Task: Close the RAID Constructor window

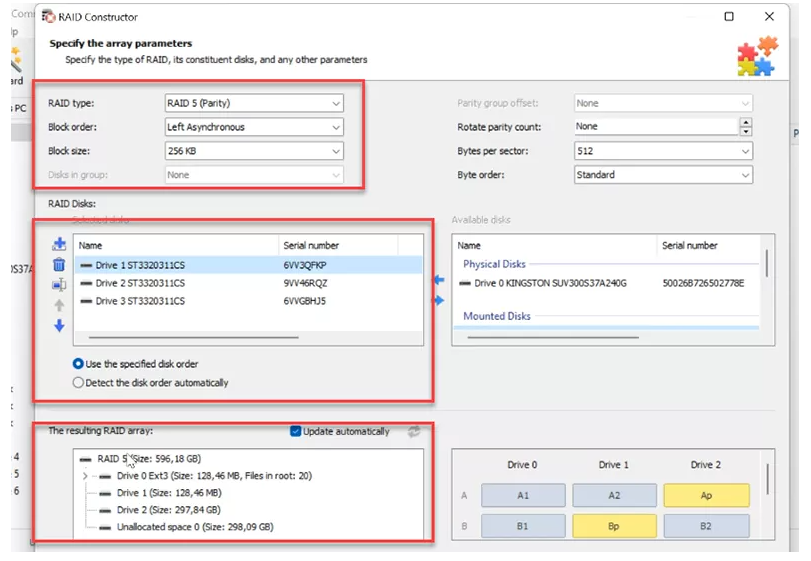Action: point(769,17)
